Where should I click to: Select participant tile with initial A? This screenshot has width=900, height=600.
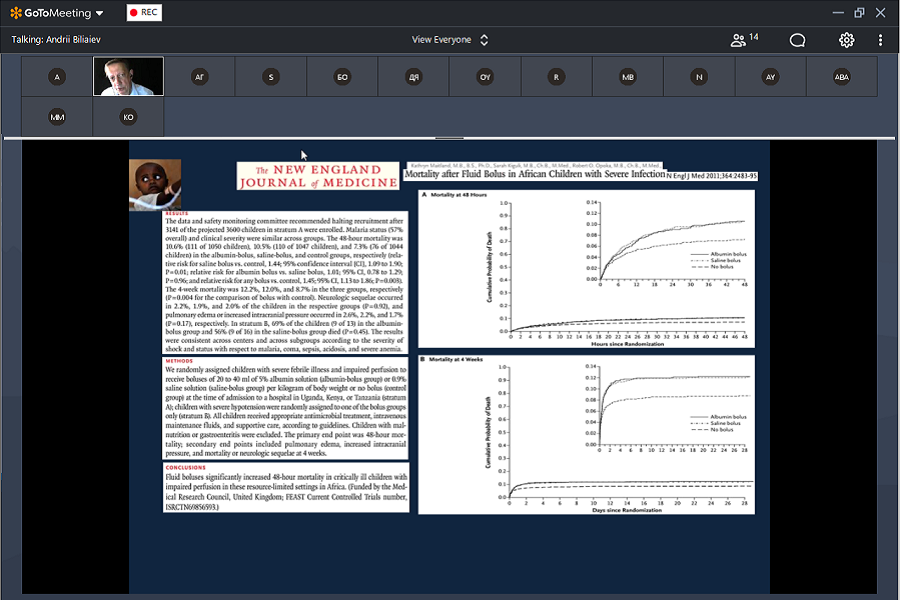pyautogui.click(x=57, y=76)
